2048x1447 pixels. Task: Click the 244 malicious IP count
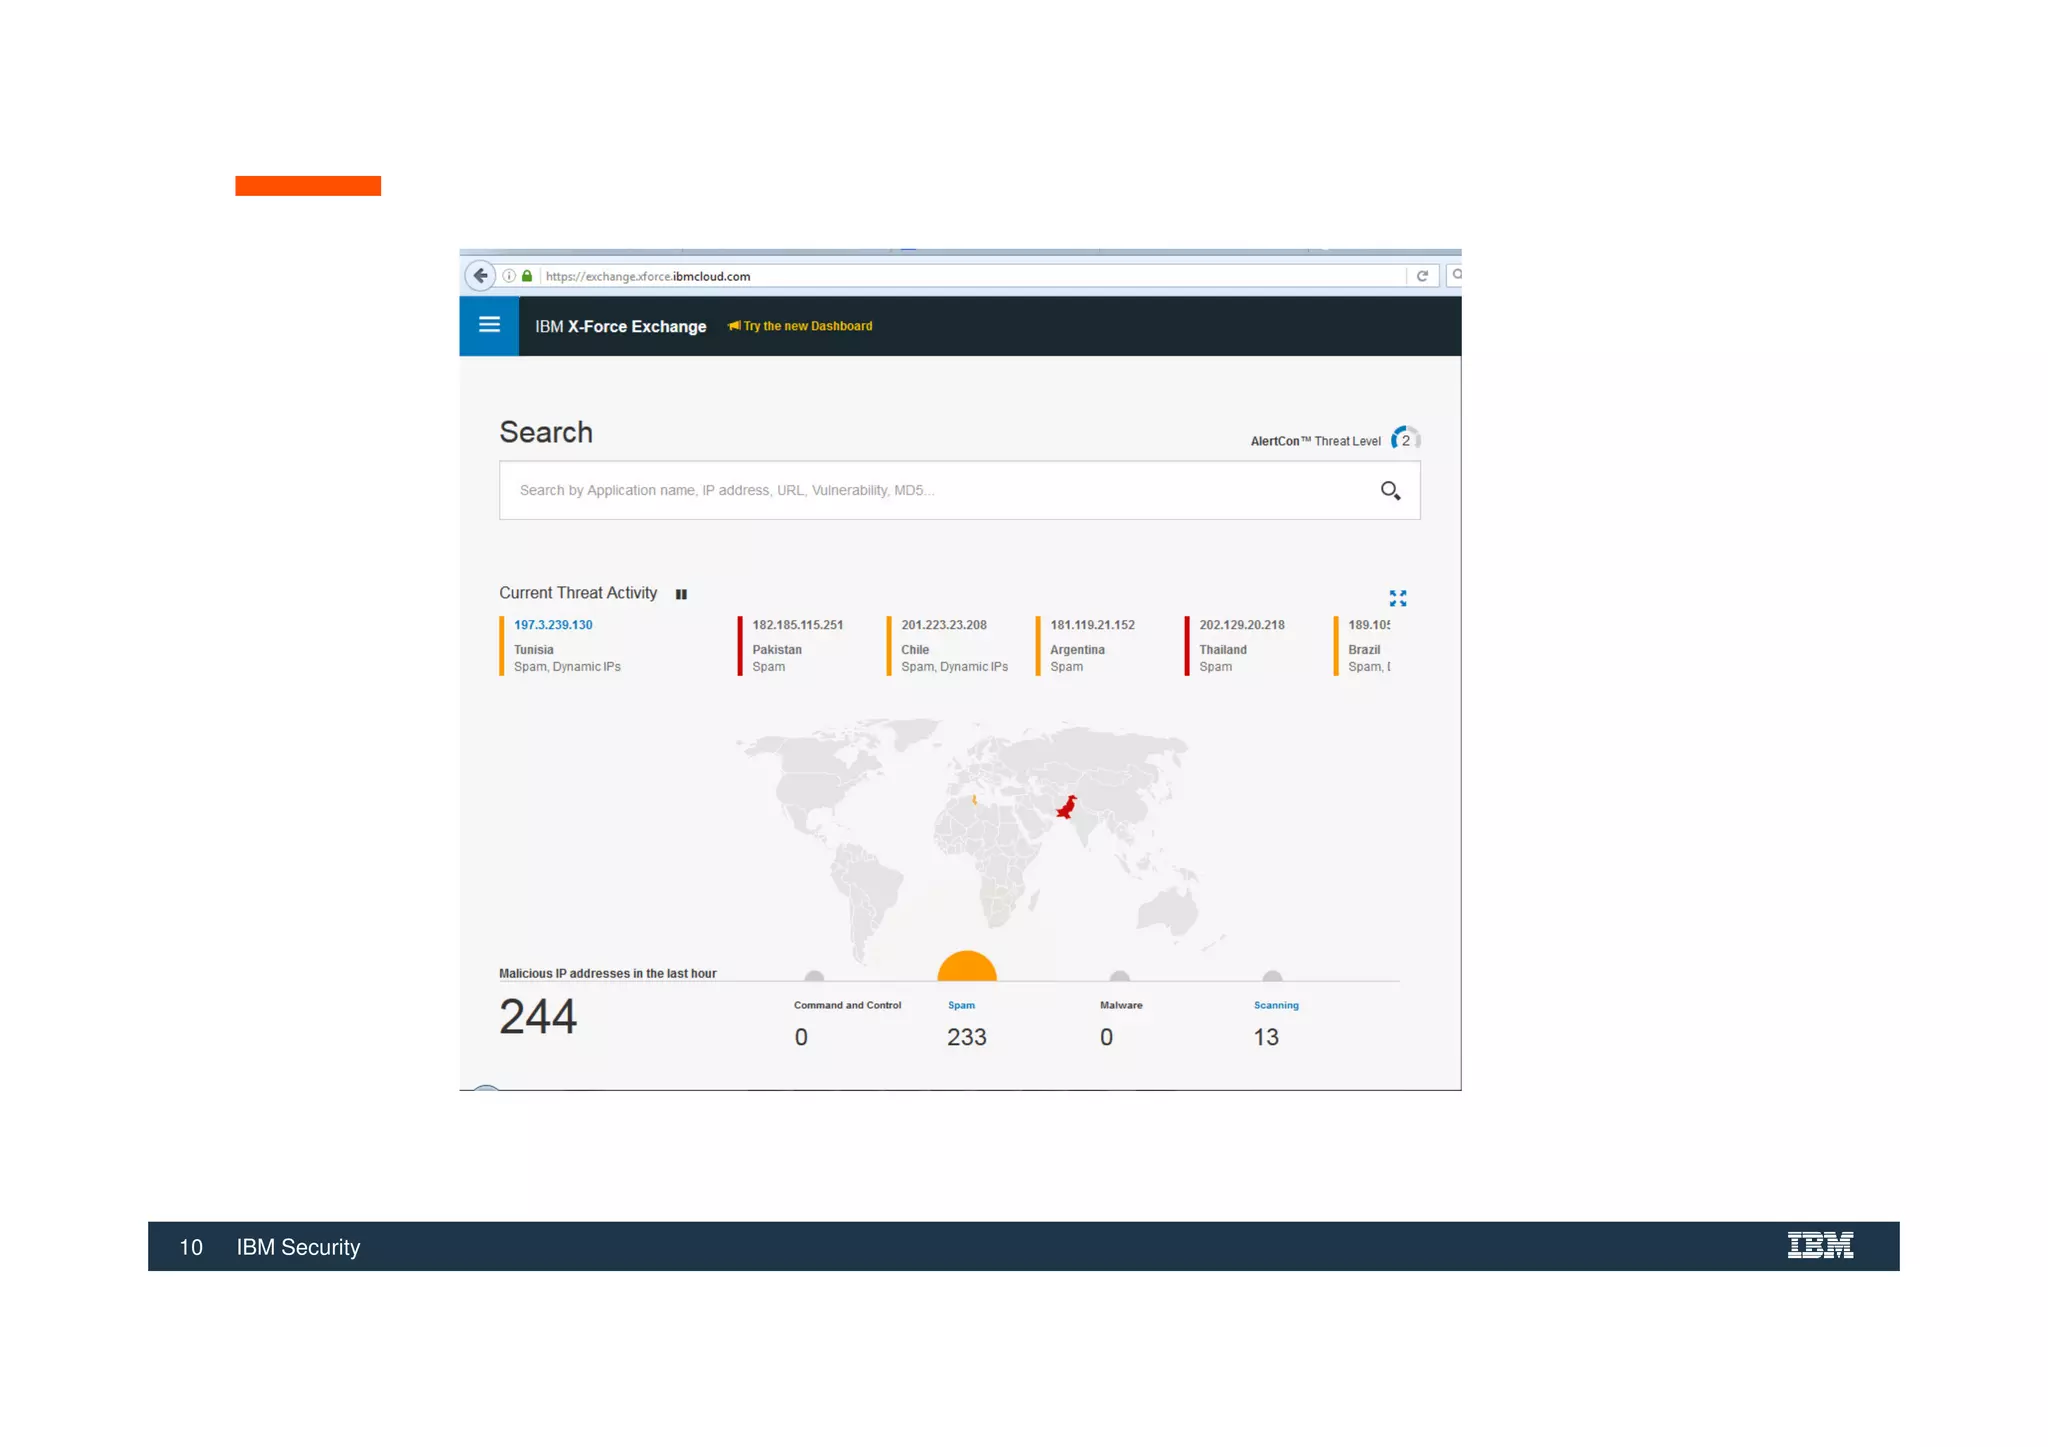click(538, 1016)
